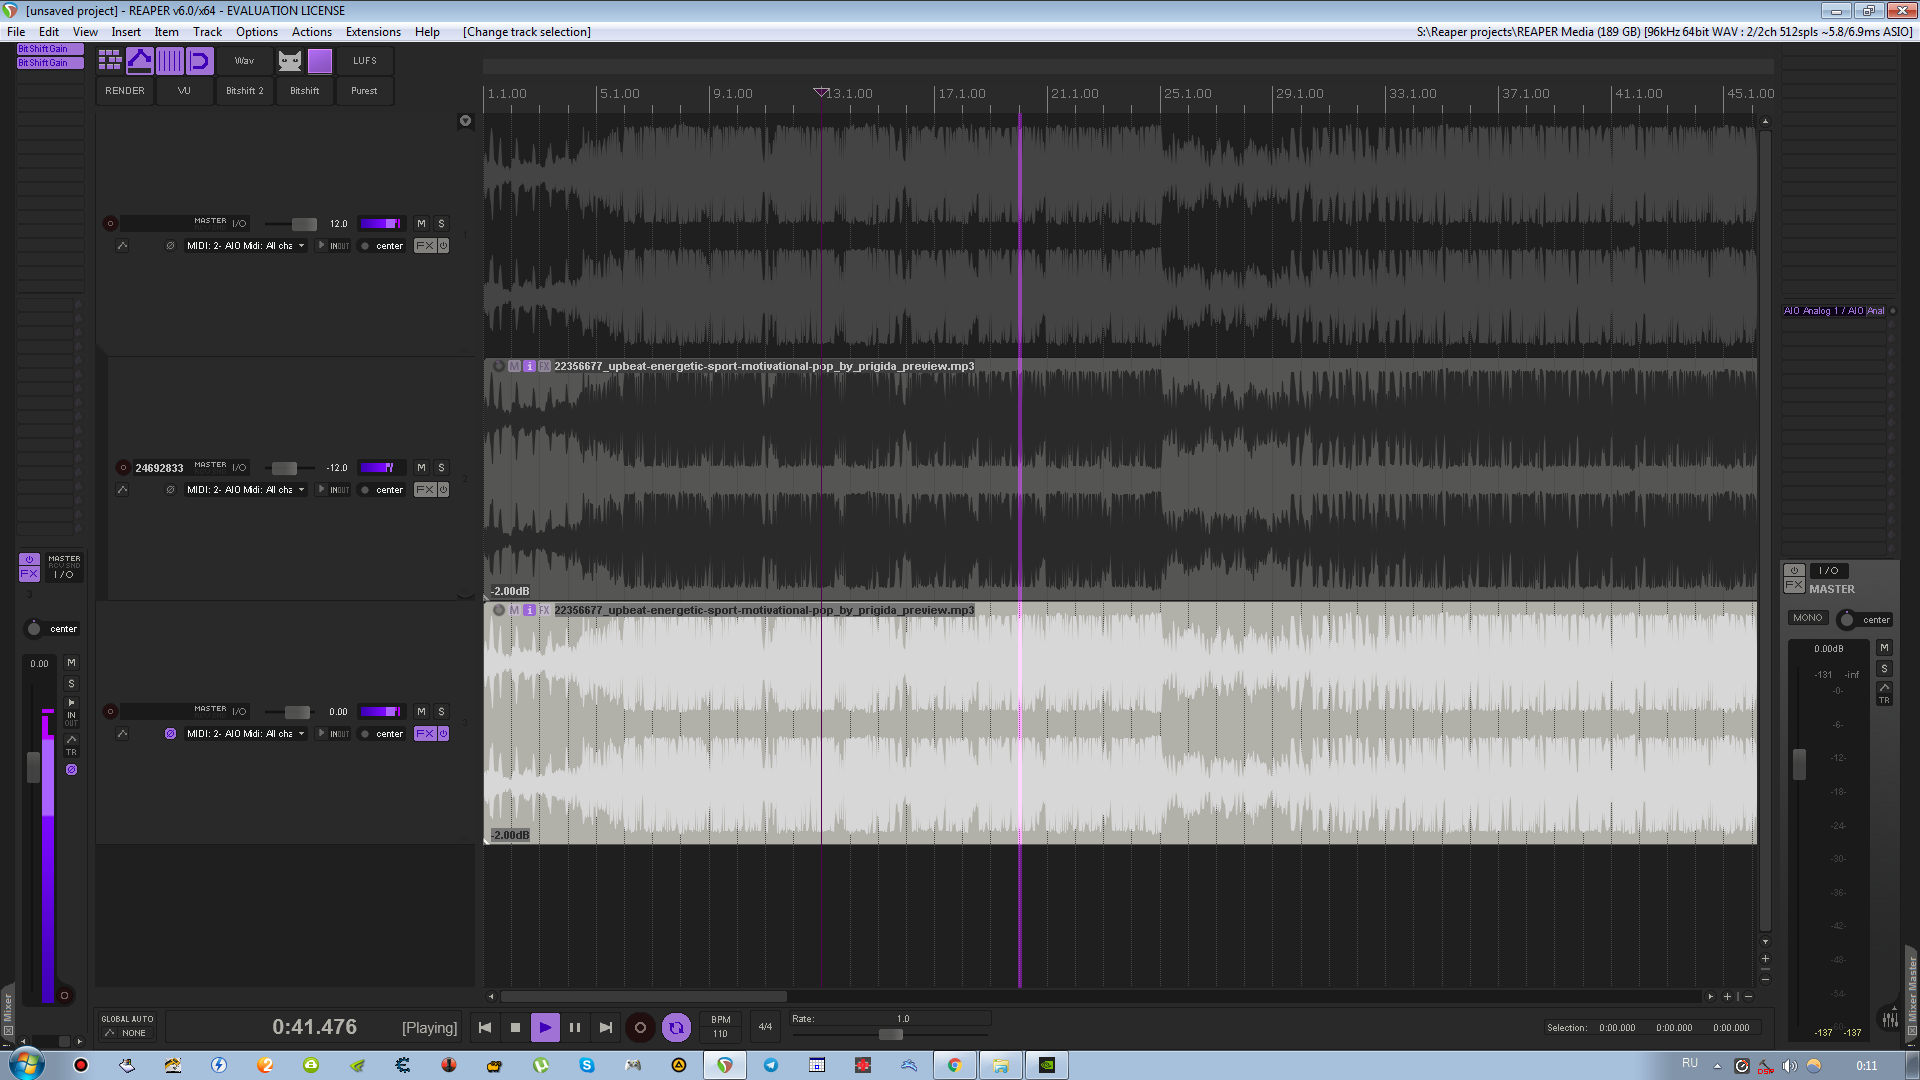Screen dimensions: 1920x1080
Task: Stop playback in transport
Action: 515,1027
